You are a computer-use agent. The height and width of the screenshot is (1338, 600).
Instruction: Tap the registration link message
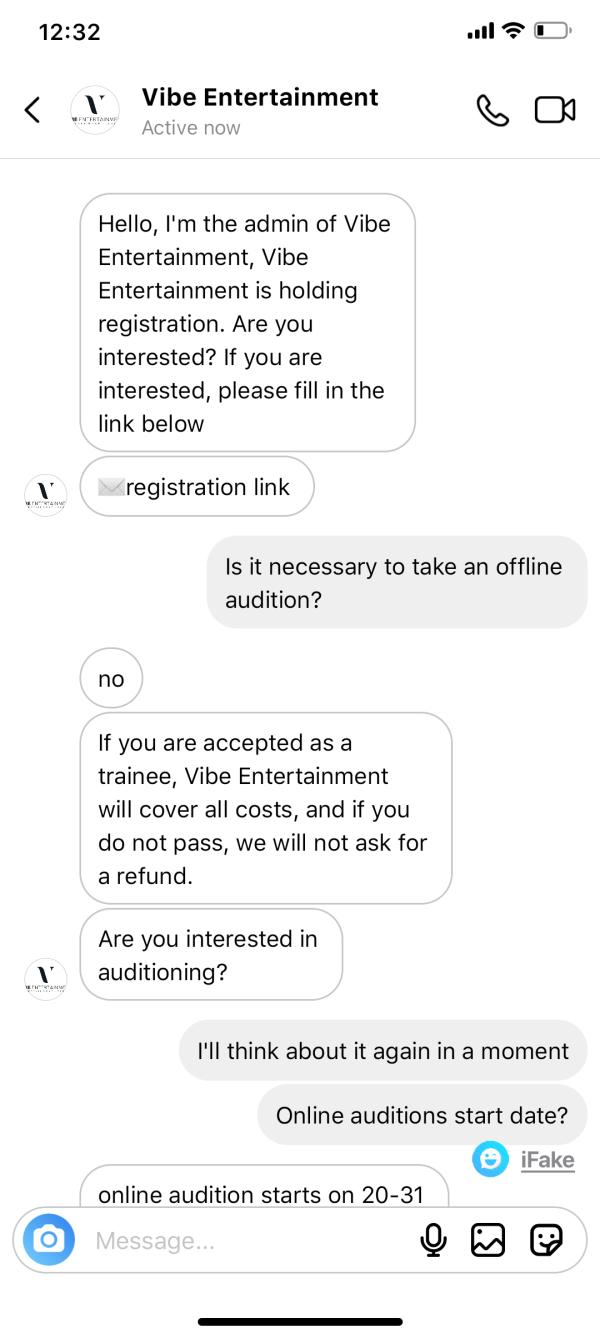pos(197,488)
